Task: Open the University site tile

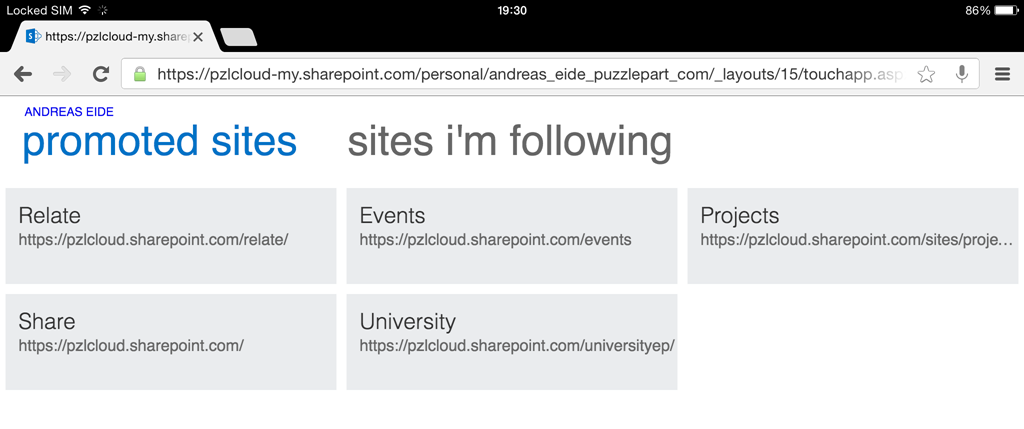Action: coord(512,342)
